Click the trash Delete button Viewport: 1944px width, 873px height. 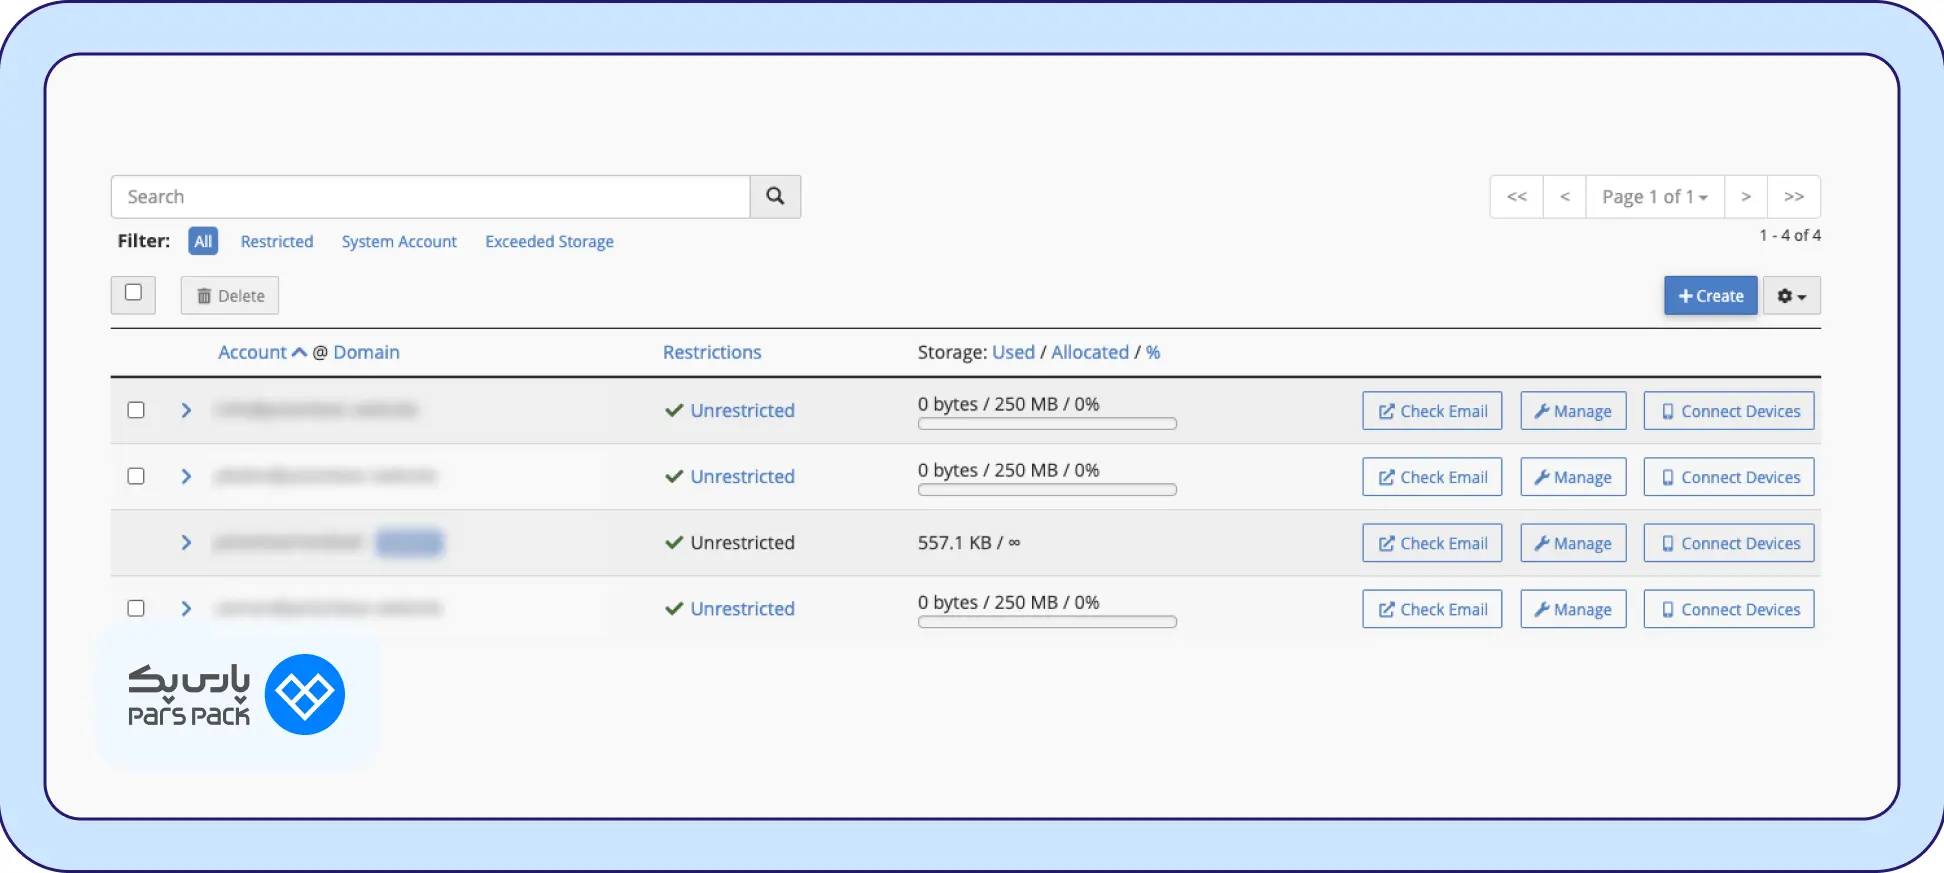click(230, 296)
